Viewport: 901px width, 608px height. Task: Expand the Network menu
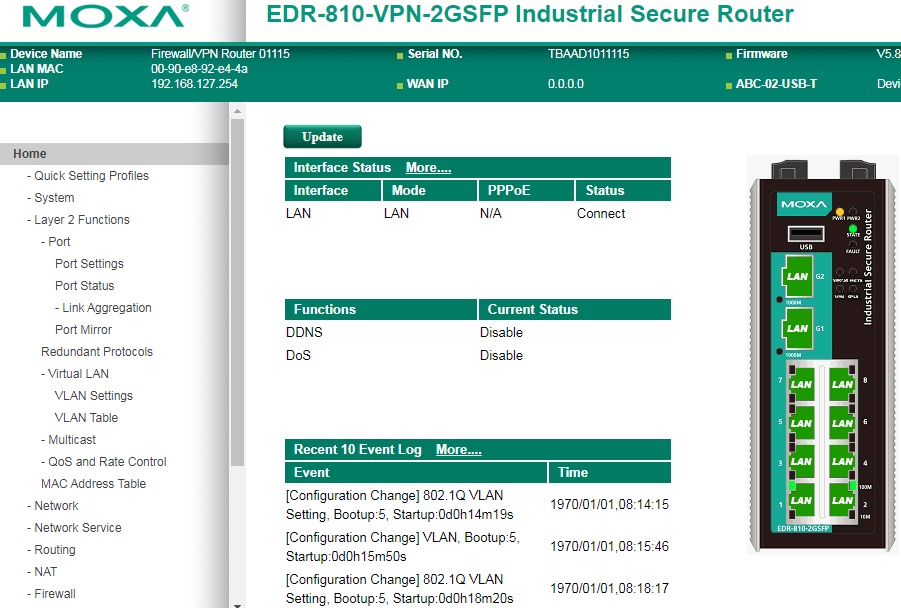point(56,506)
